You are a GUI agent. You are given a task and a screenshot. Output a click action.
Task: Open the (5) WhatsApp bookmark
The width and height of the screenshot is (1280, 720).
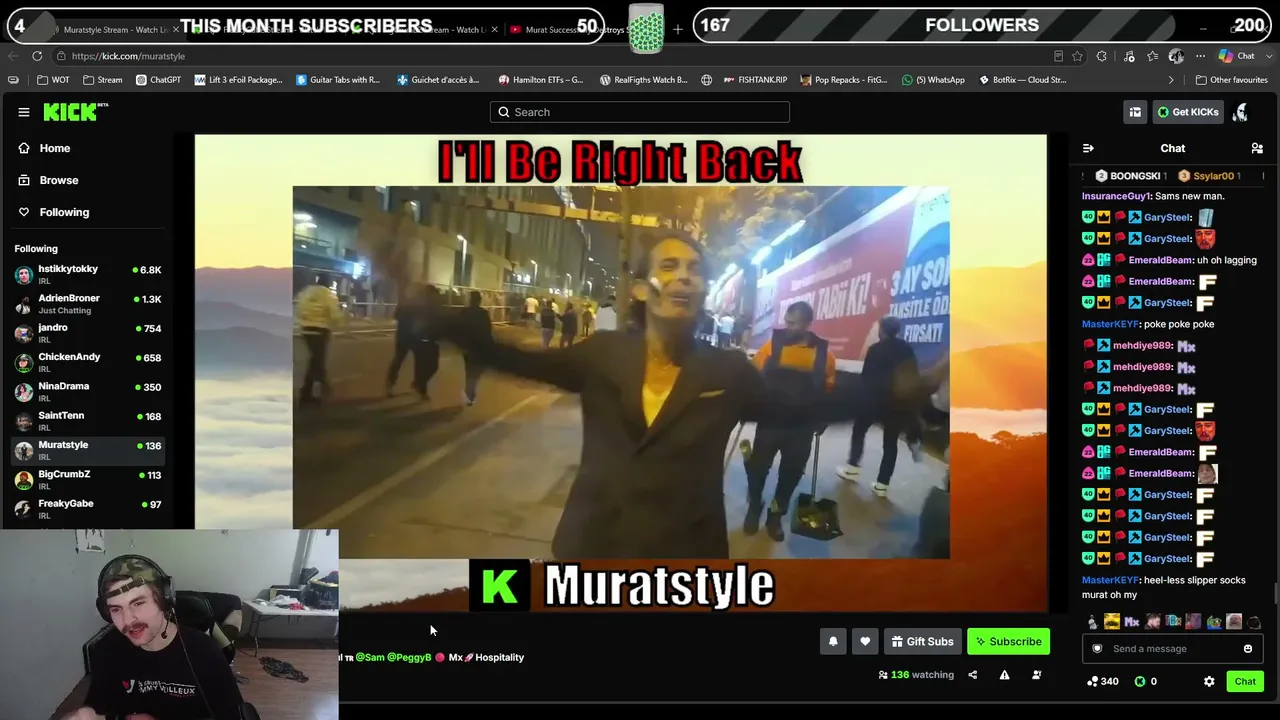[933, 80]
